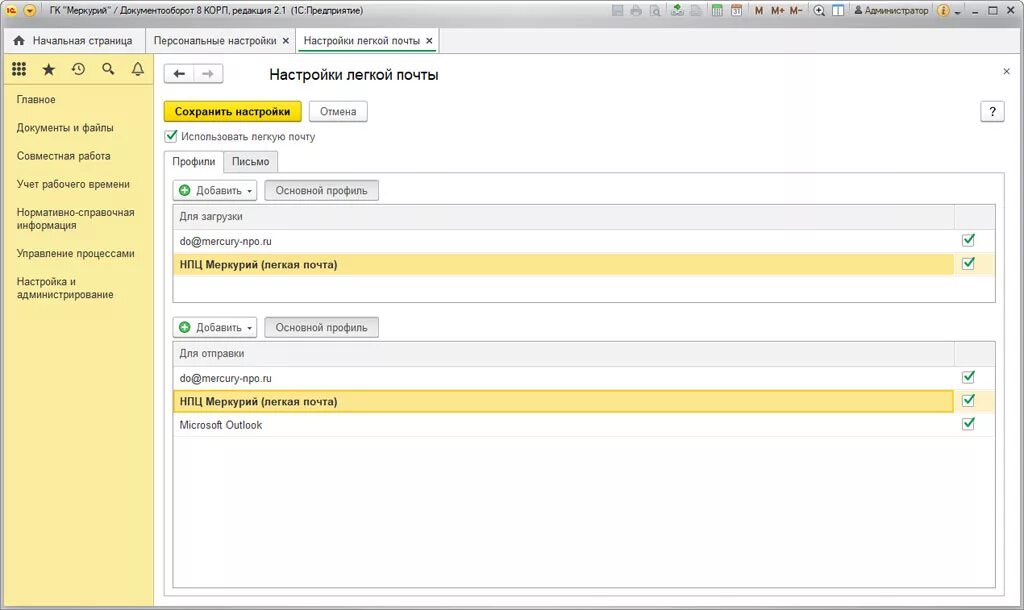This screenshot has height=610, width=1024.
Task: Close the Настройки легкой почты tab
Action: point(429,40)
